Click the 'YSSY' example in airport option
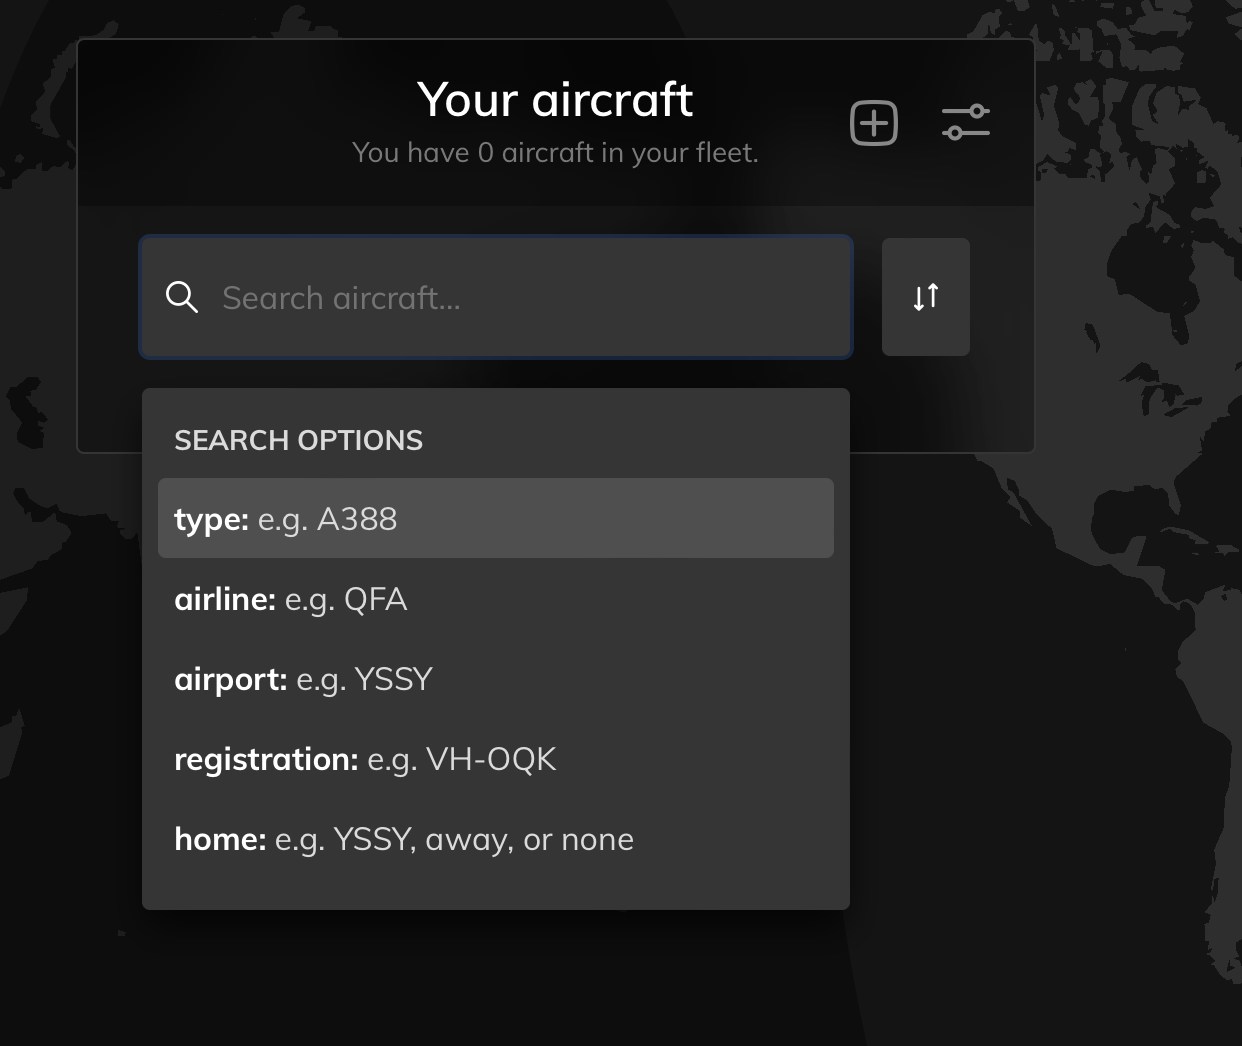This screenshot has height=1046, width=1242. 394,679
